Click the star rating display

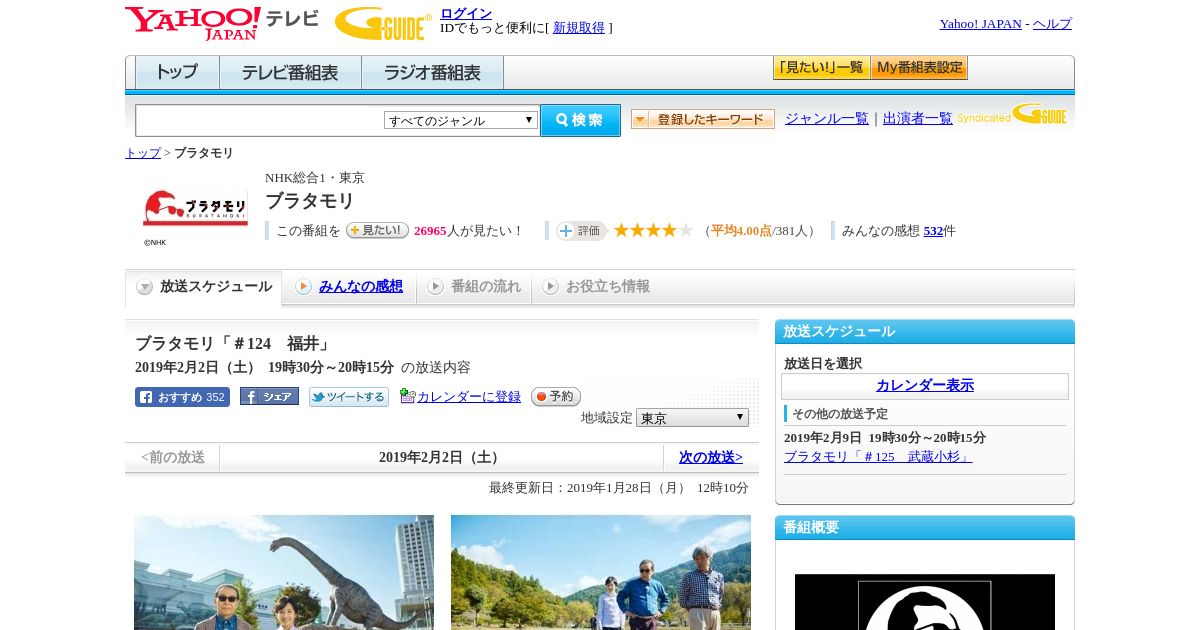653,230
